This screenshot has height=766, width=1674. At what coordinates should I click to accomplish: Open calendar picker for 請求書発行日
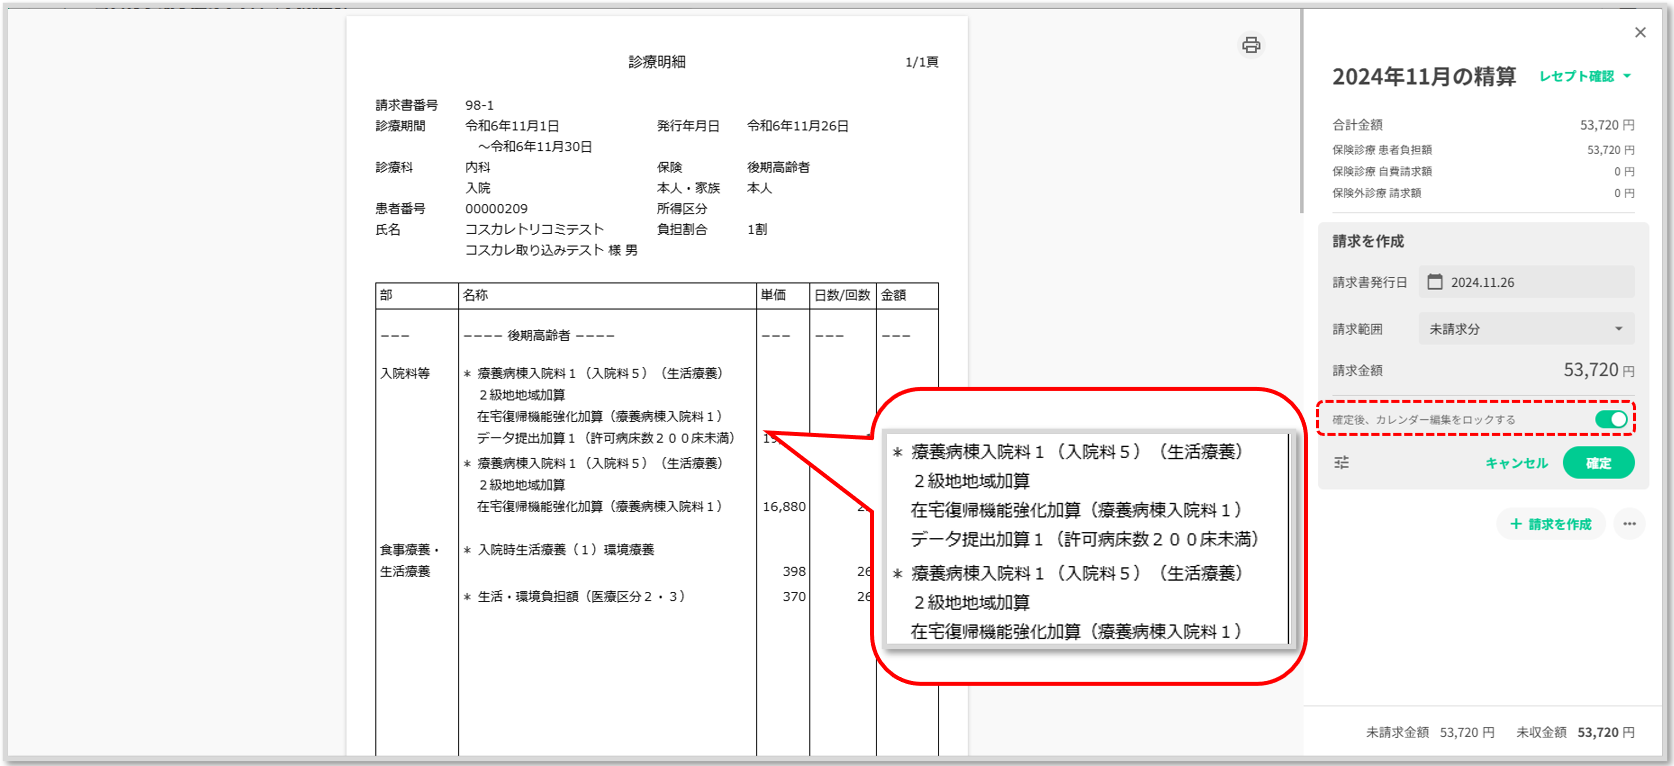click(x=1435, y=282)
